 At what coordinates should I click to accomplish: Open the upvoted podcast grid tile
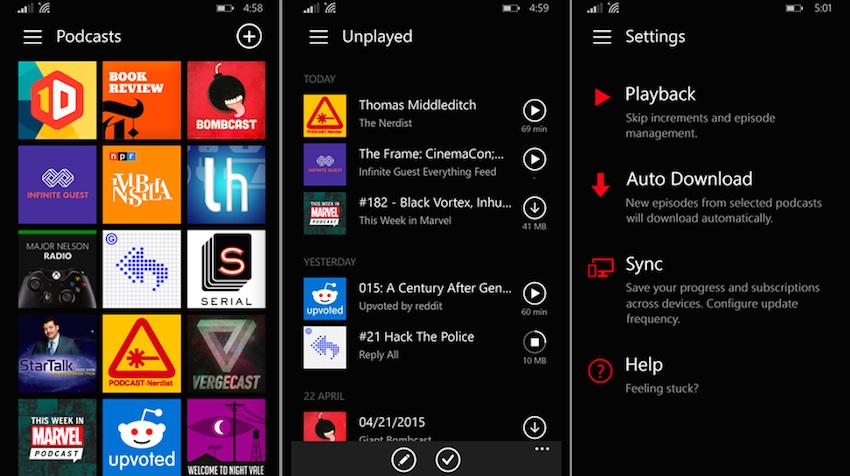141,438
